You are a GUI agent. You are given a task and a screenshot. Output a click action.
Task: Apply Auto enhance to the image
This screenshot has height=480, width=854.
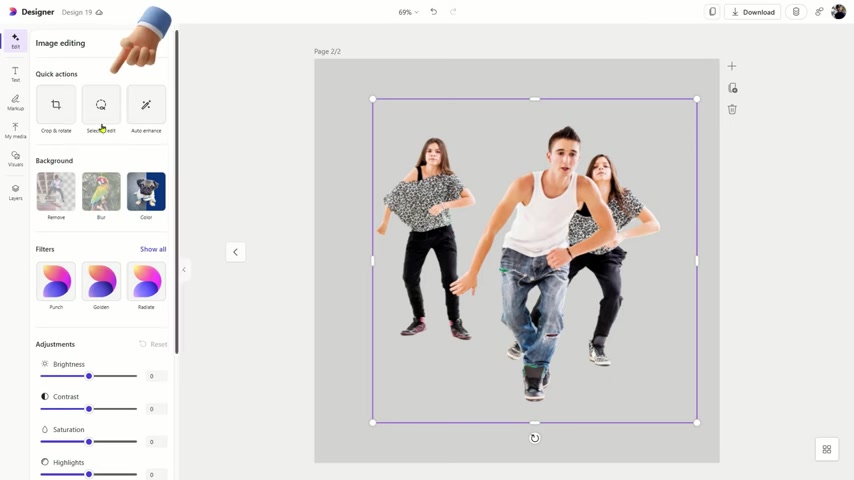coord(146,105)
